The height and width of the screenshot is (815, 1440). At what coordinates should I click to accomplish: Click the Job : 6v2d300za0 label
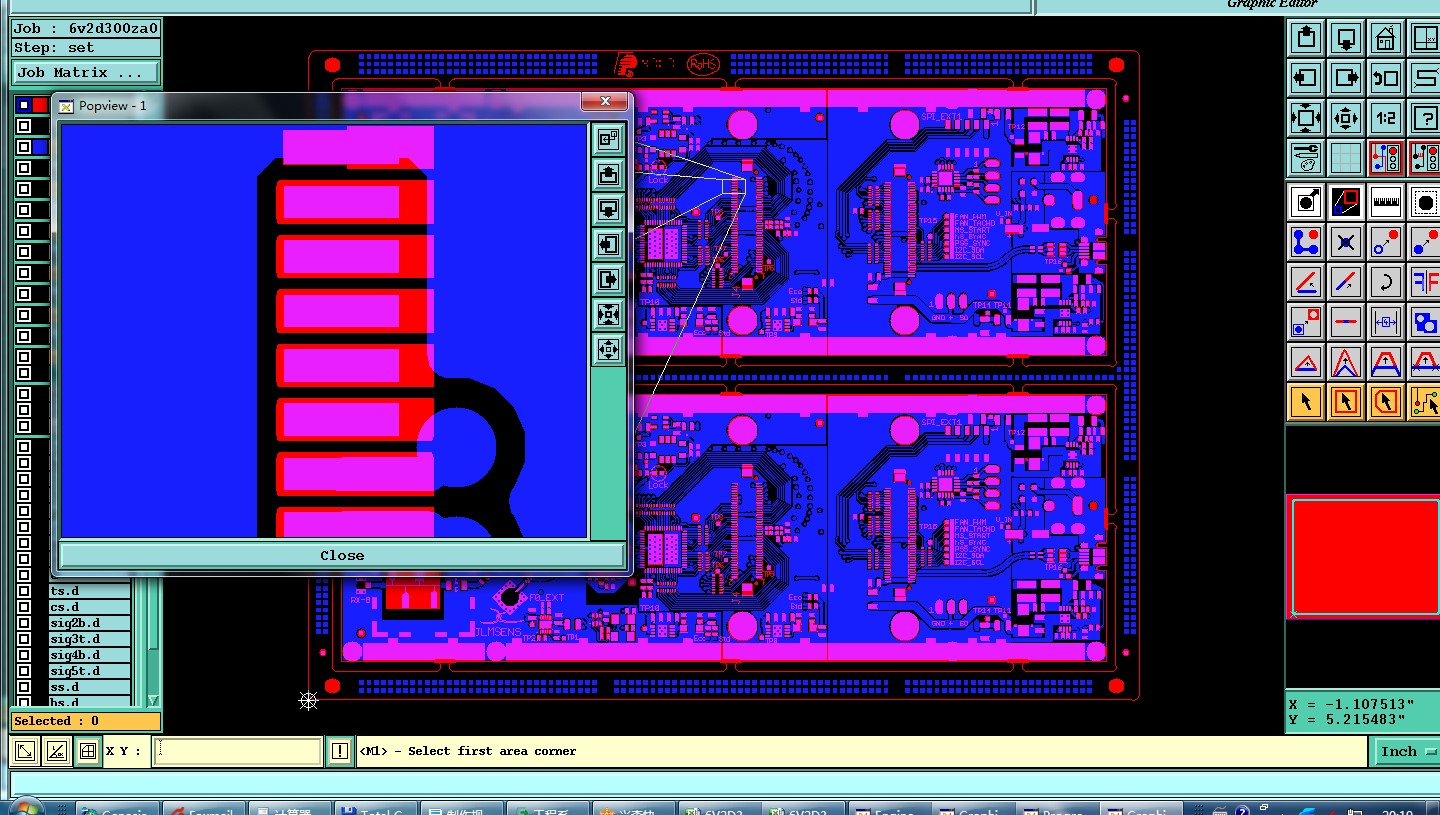(x=86, y=28)
